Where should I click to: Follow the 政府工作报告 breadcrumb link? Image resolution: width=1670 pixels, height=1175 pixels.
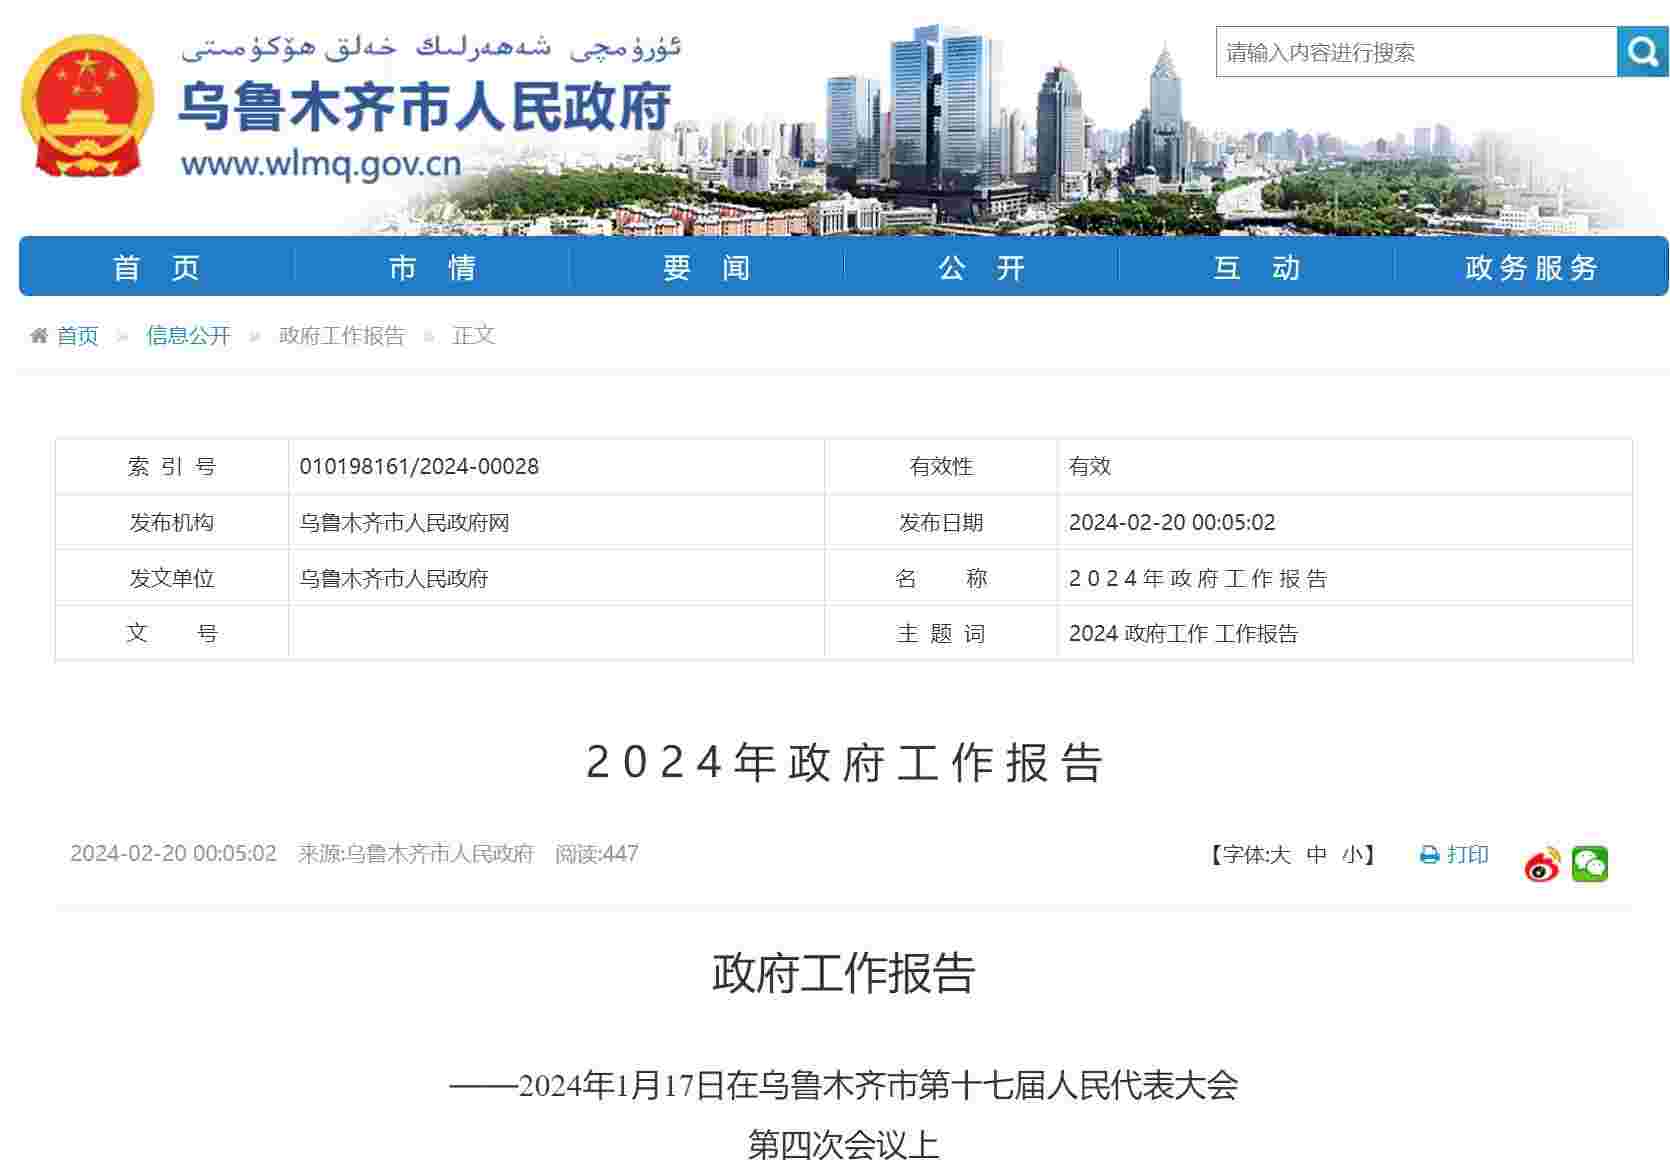[341, 336]
